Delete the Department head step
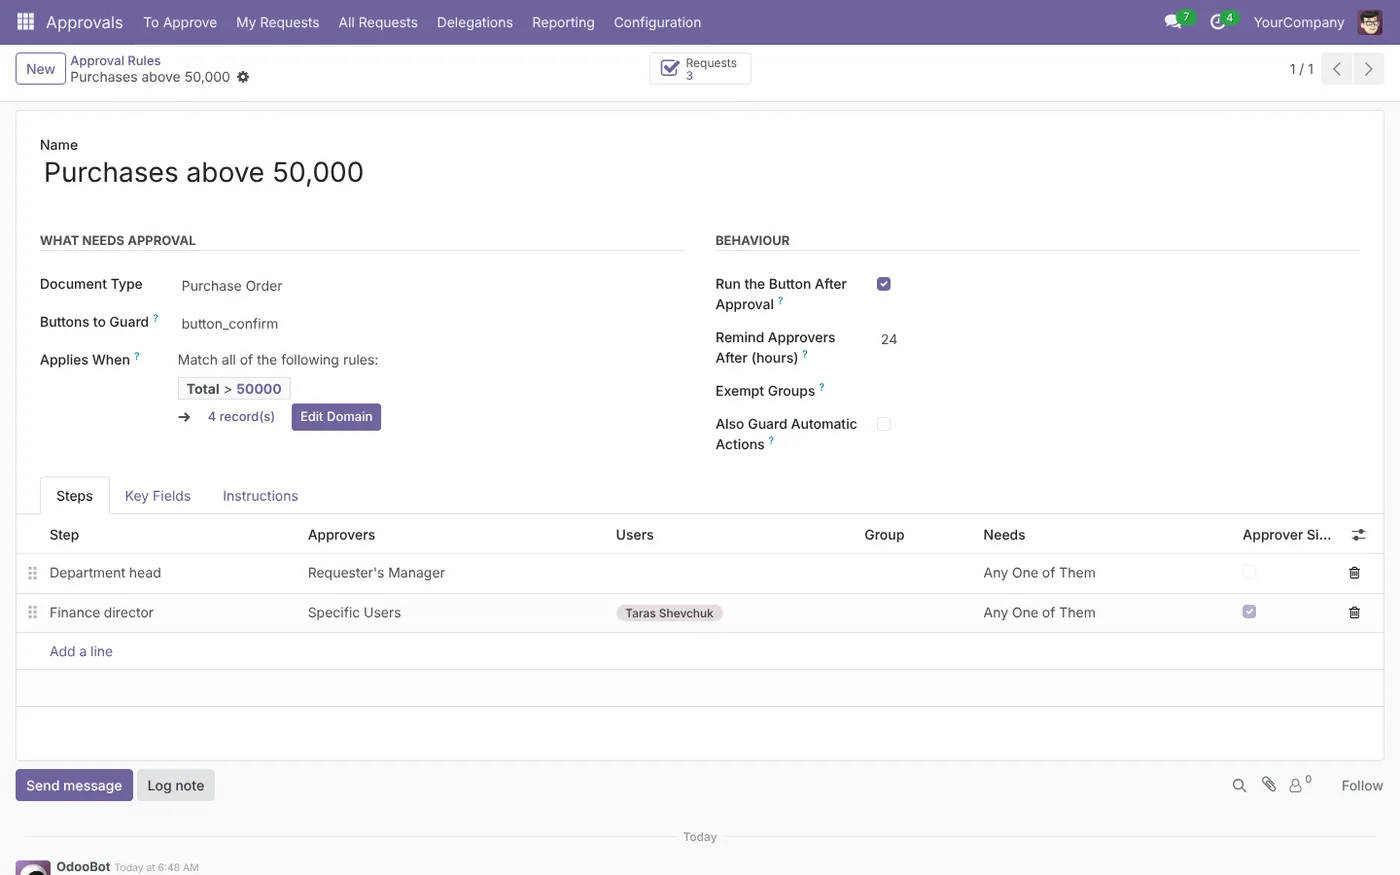The height and width of the screenshot is (875, 1400). [1354, 573]
